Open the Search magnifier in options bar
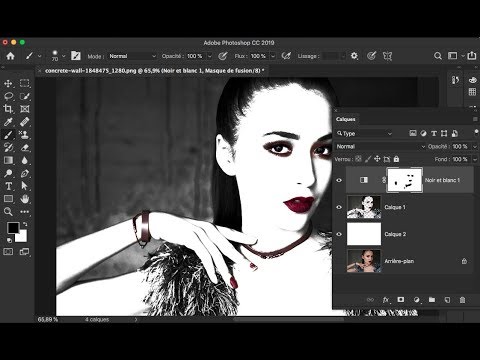The height and width of the screenshot is (360, 480). coord(438,56)
